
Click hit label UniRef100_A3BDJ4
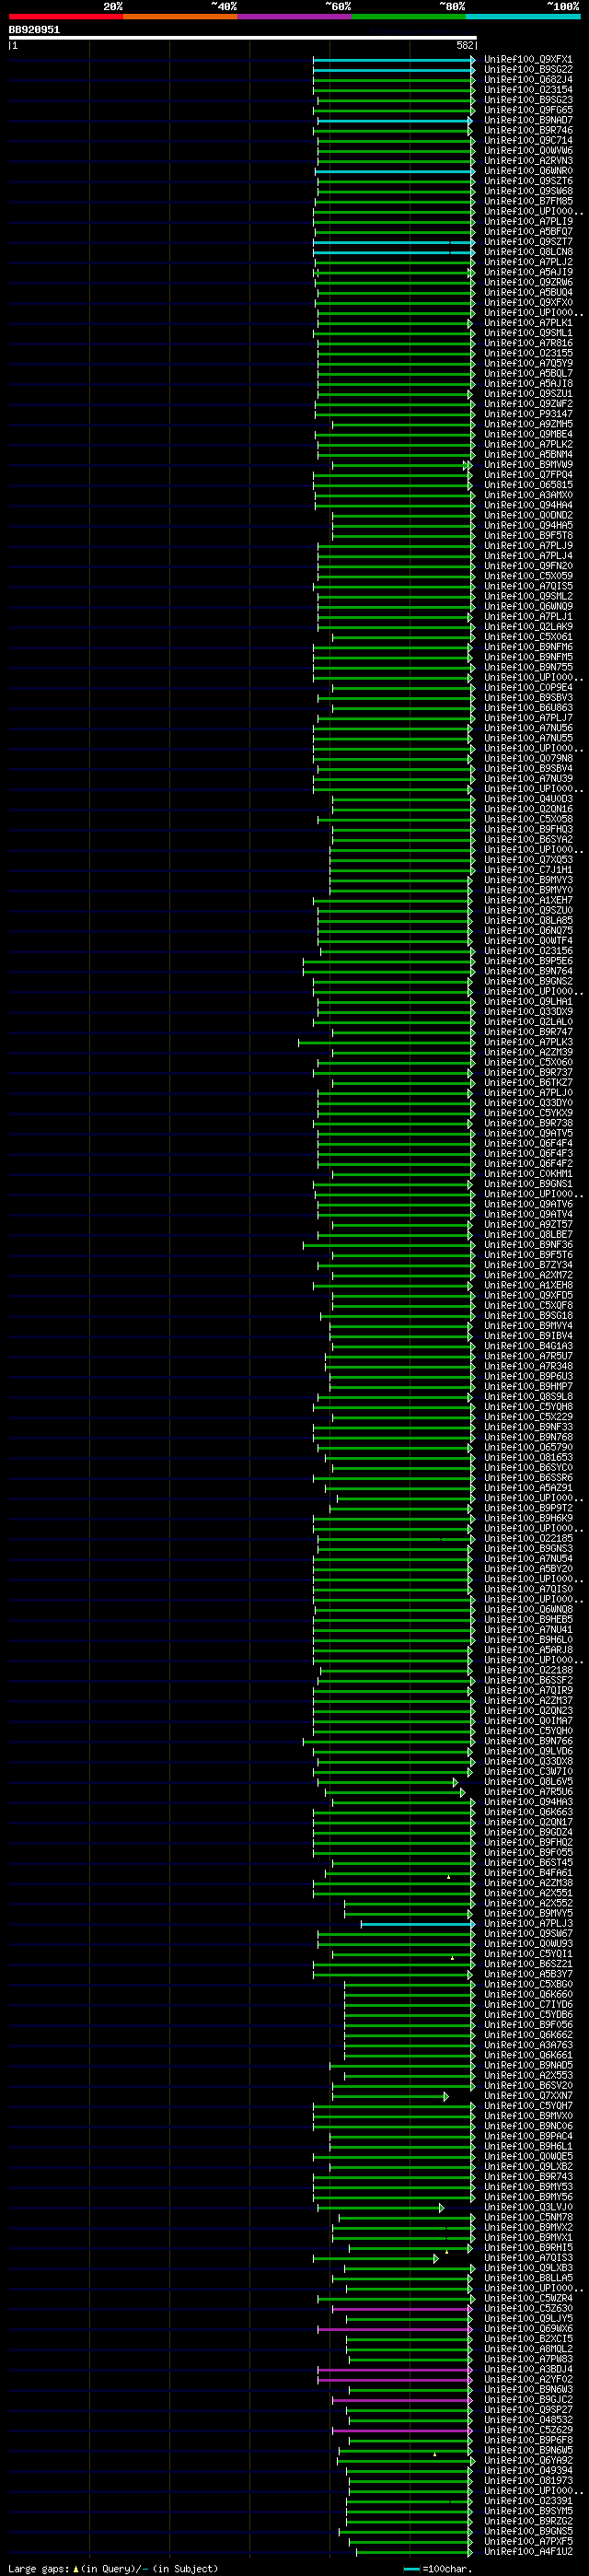[528, 2370]
